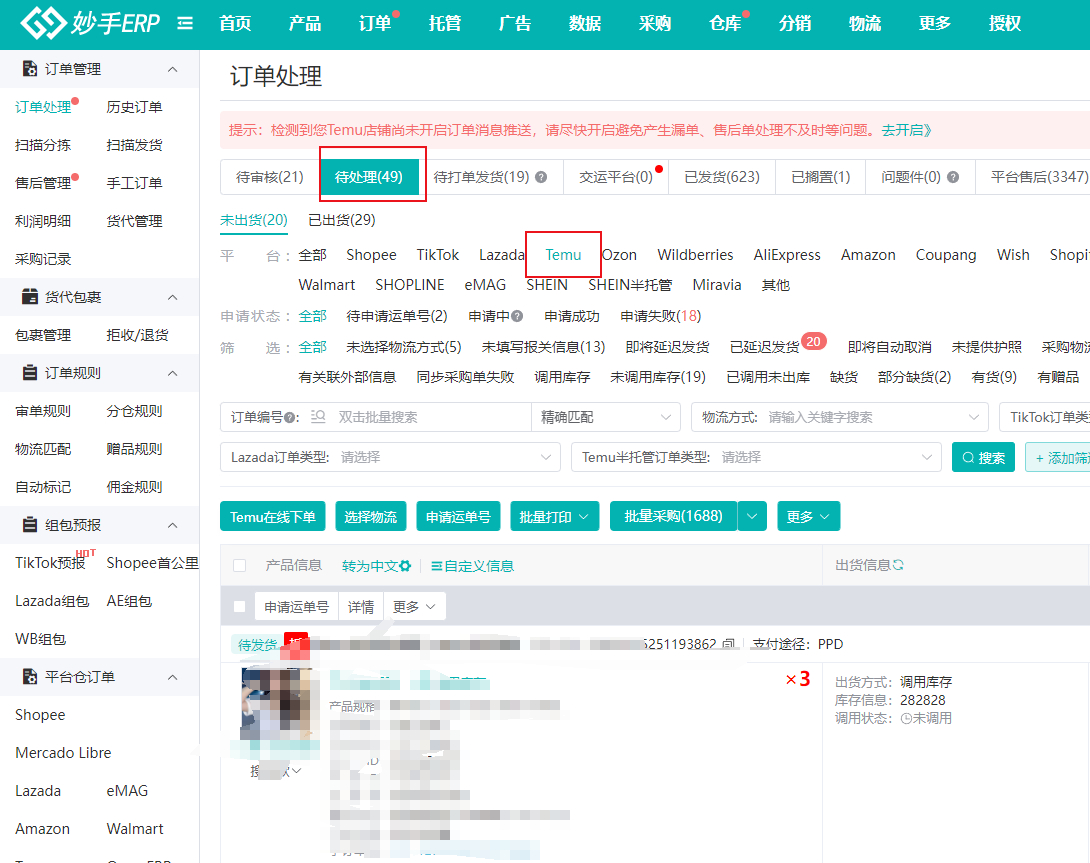Switch to the 已出货(29) sub-tab
The height and width of the screenshot is (863, 1090).
341,220
